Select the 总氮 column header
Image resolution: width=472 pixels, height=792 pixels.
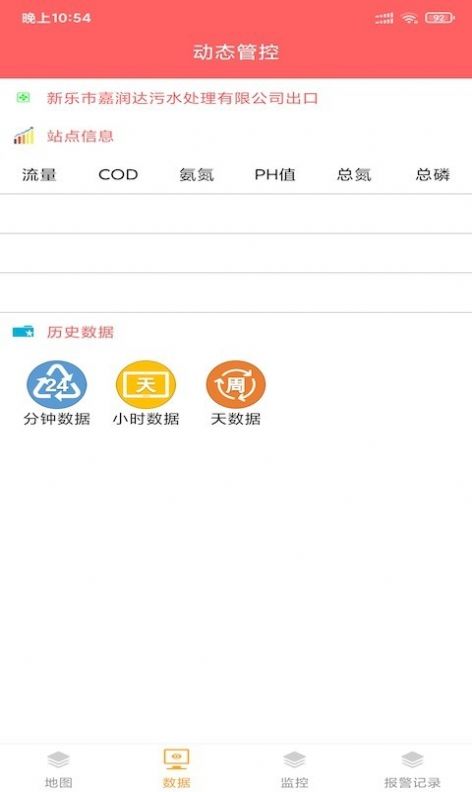click(x=354, y=175)
